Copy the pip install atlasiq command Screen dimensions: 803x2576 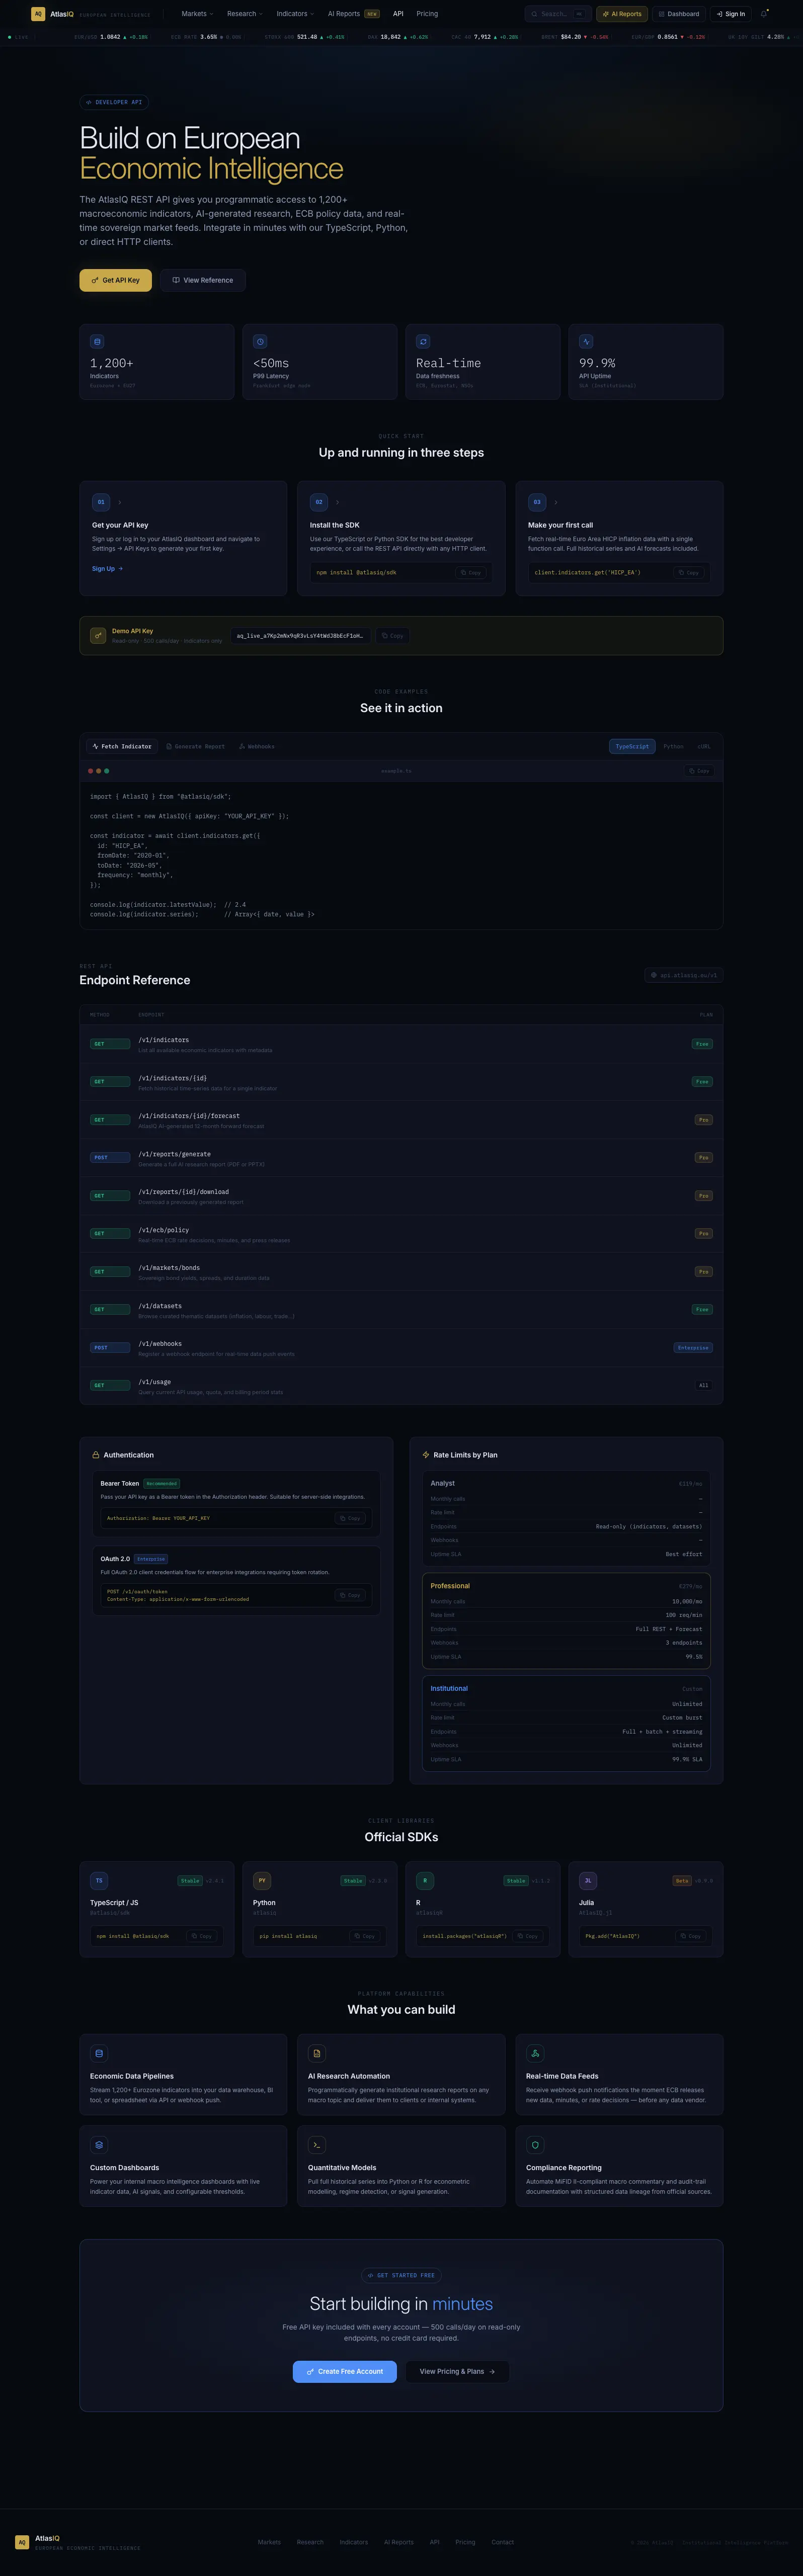(x=365, y=1936)
